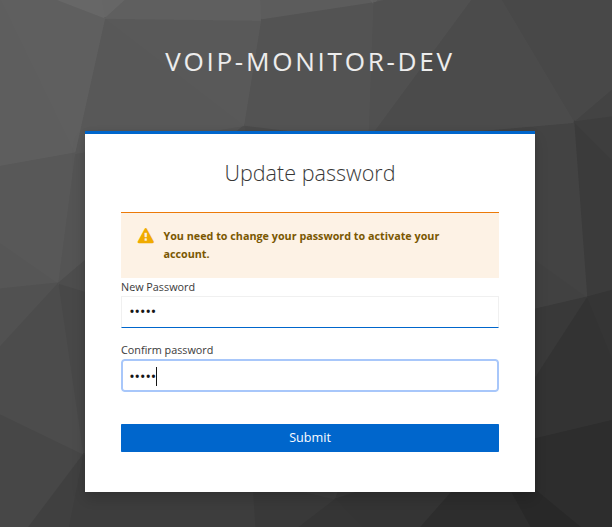Click the "Confirm password" field label
612x527 pixels.
[167, 350]
